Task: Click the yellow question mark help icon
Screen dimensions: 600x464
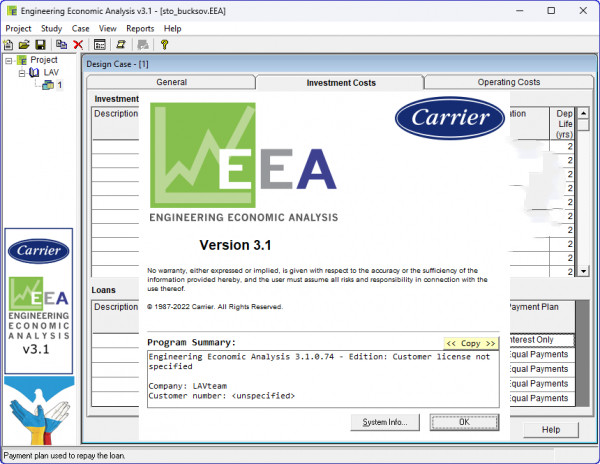Action: (x=165, y=45)
